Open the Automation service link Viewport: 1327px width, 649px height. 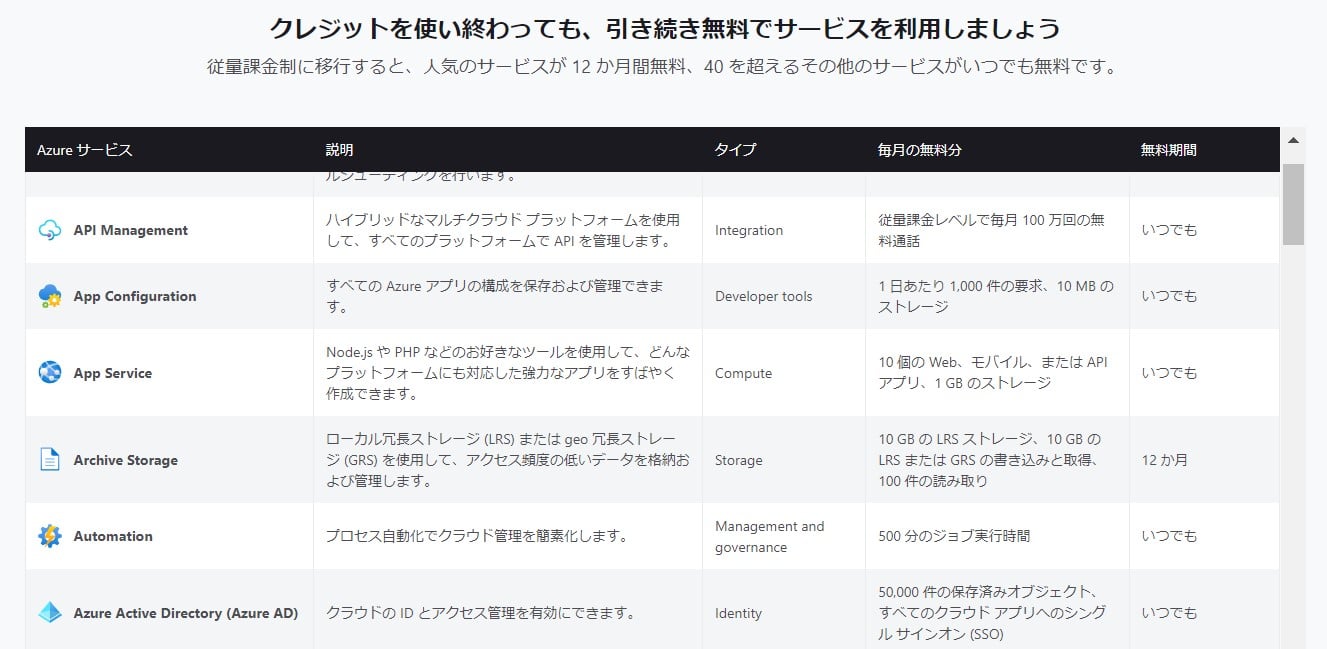[x=113, y=536]
